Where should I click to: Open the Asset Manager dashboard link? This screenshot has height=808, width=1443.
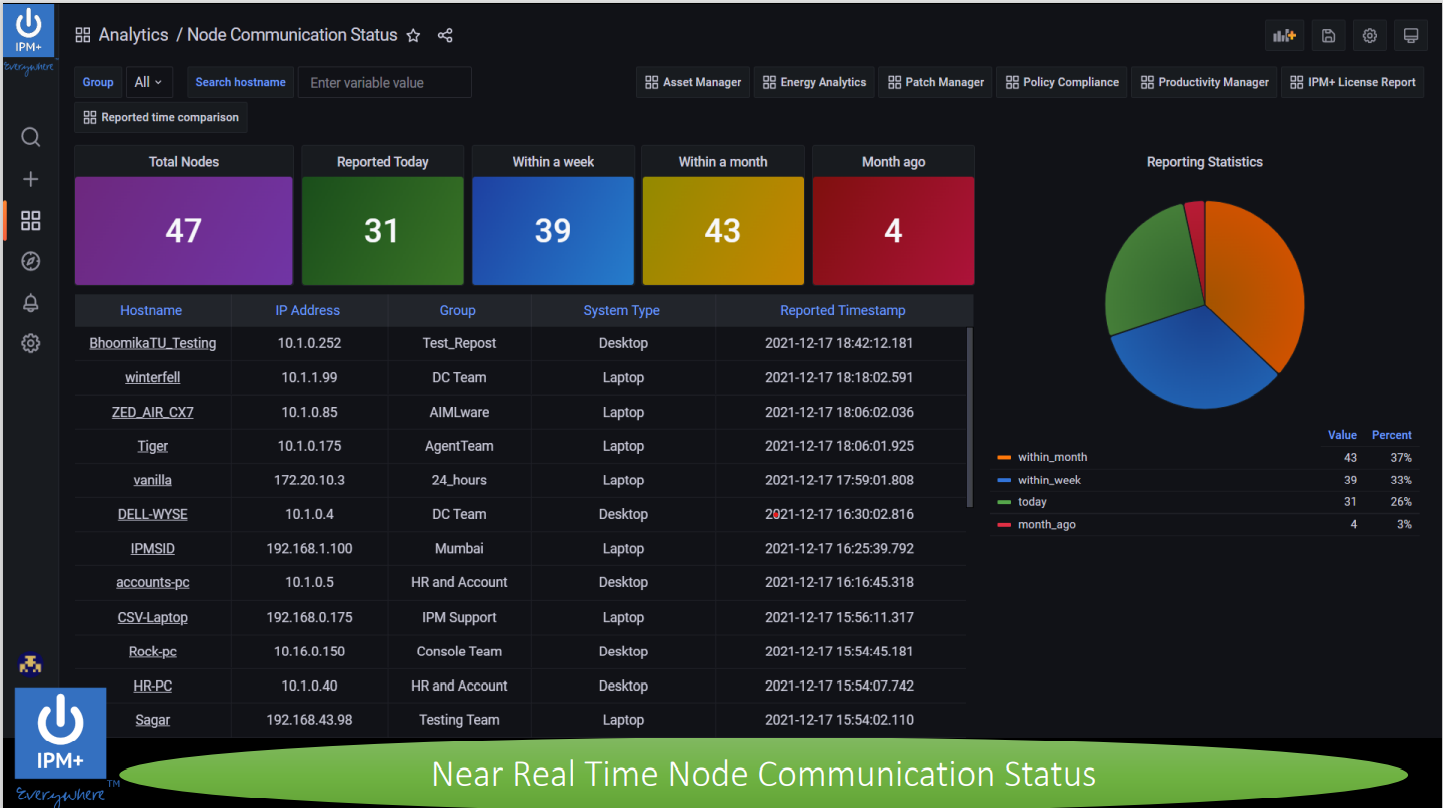(693, 82)
